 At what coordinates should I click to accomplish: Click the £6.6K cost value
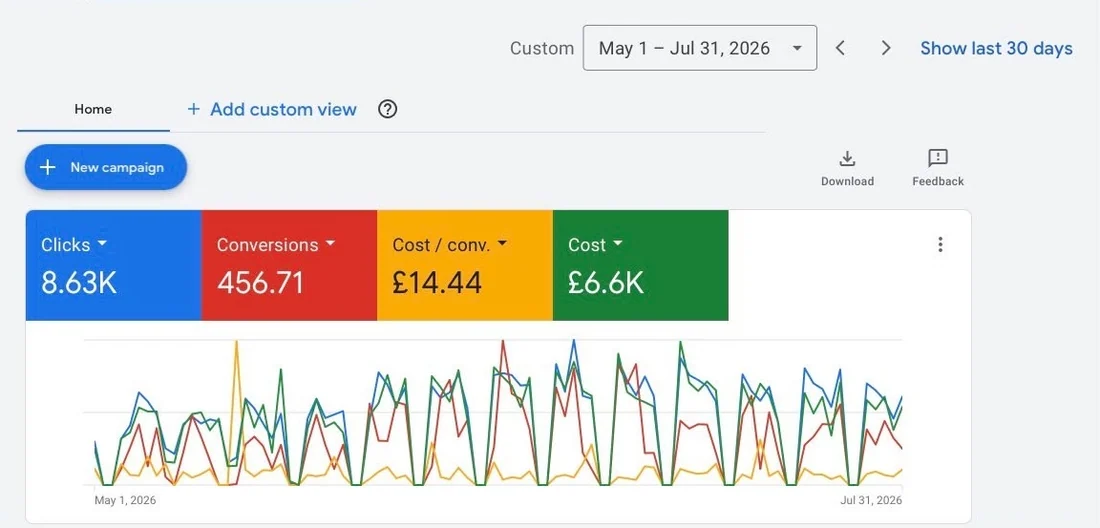click(x=605, y=283)
